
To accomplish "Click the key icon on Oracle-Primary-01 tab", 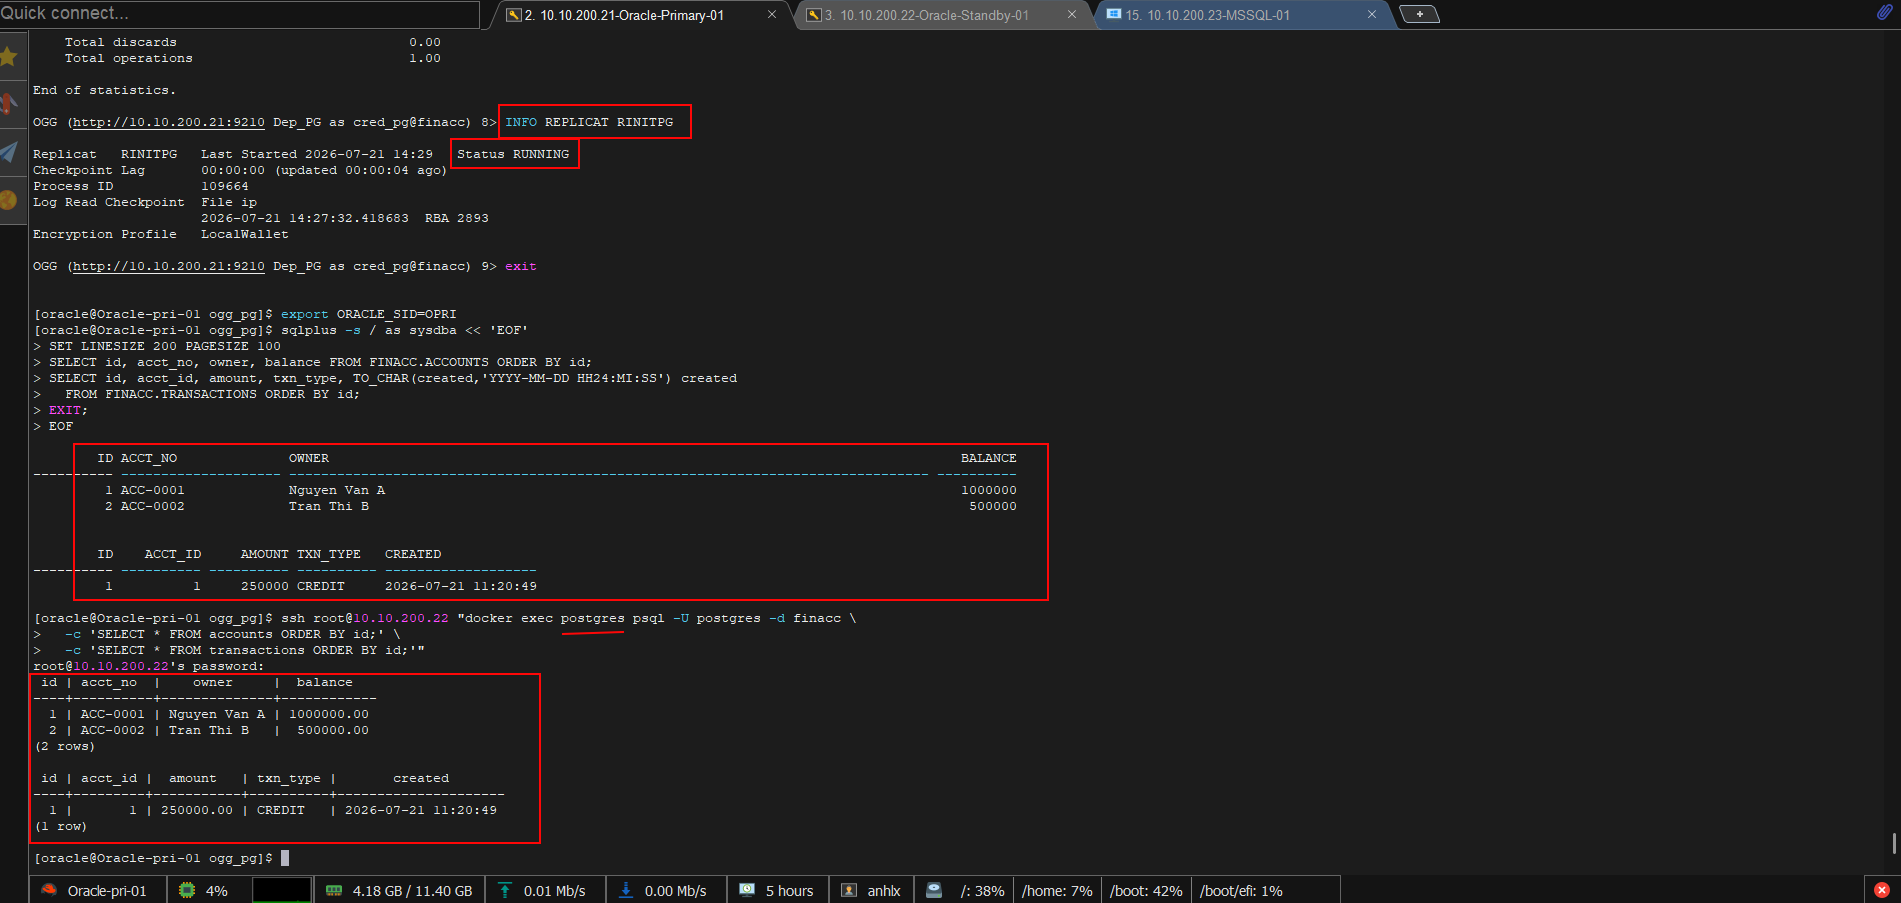I will (514, 15).
